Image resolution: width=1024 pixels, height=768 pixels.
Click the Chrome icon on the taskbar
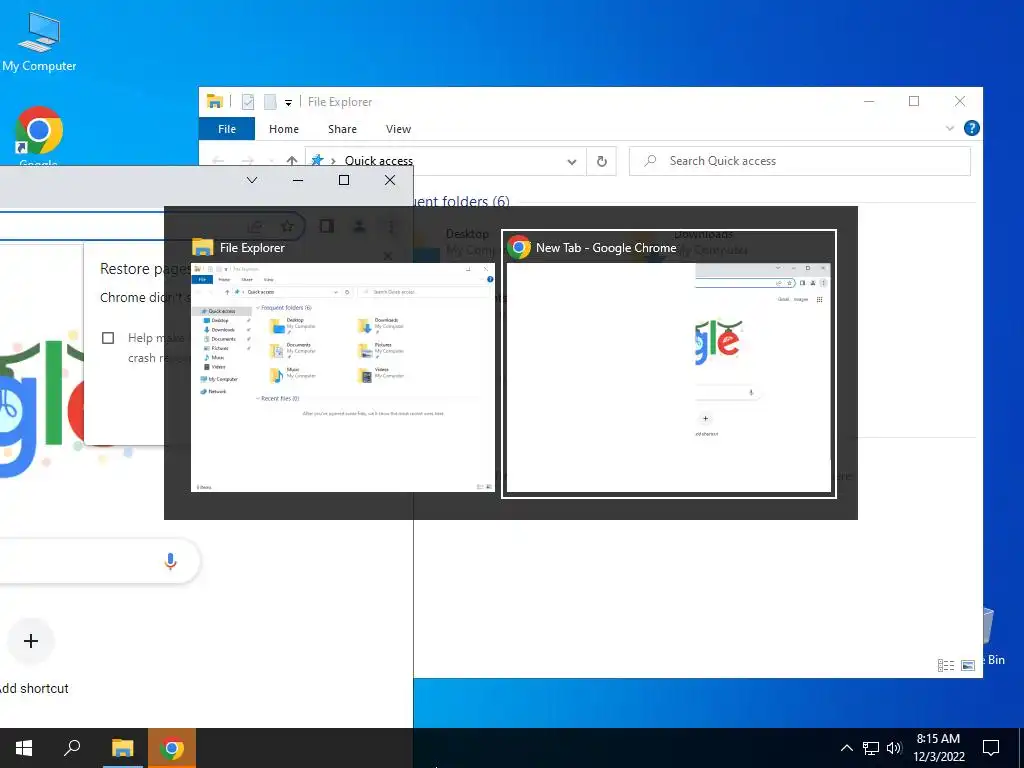click(x=172, y=748)
